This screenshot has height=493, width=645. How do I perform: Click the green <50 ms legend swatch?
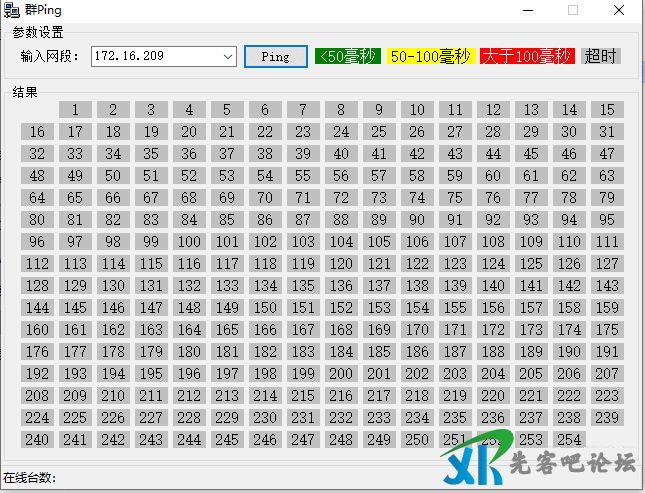(x=348, y=56)
